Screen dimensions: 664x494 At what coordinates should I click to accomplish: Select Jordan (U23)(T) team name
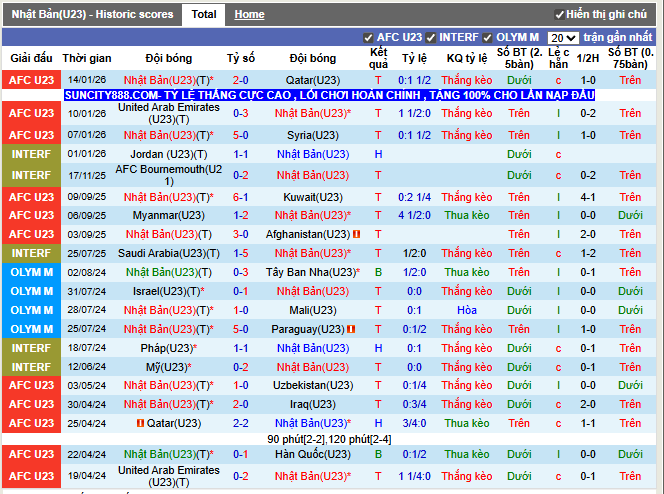(169, 155)
